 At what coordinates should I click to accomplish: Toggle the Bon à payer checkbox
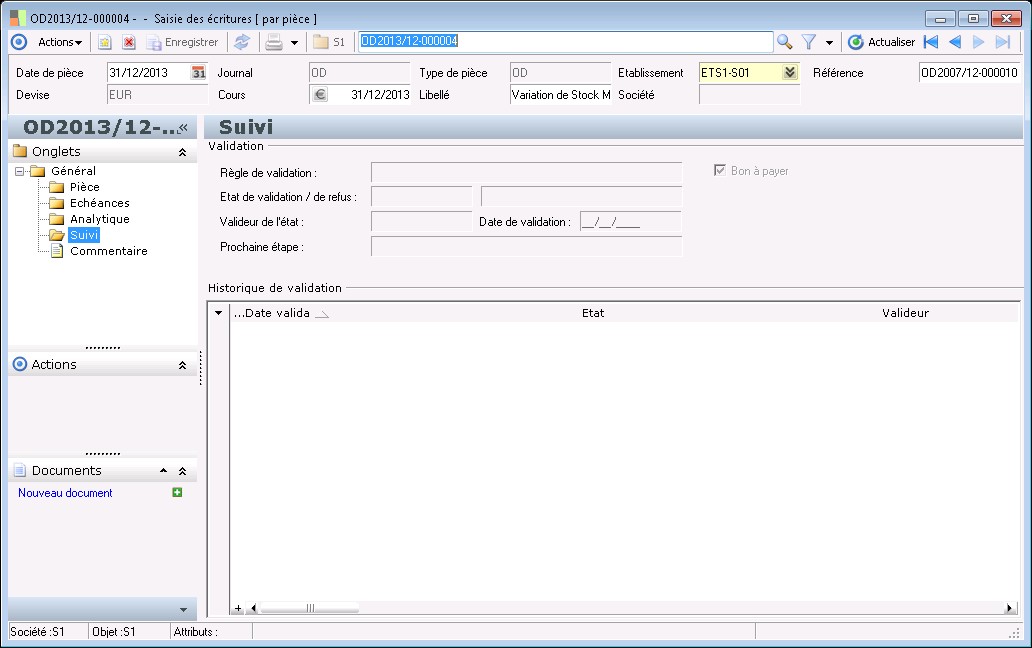719,171
